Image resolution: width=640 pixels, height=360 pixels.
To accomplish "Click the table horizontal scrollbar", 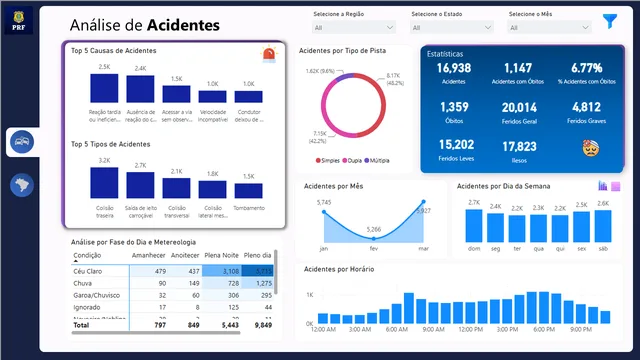I will click(x=156, y=333).
